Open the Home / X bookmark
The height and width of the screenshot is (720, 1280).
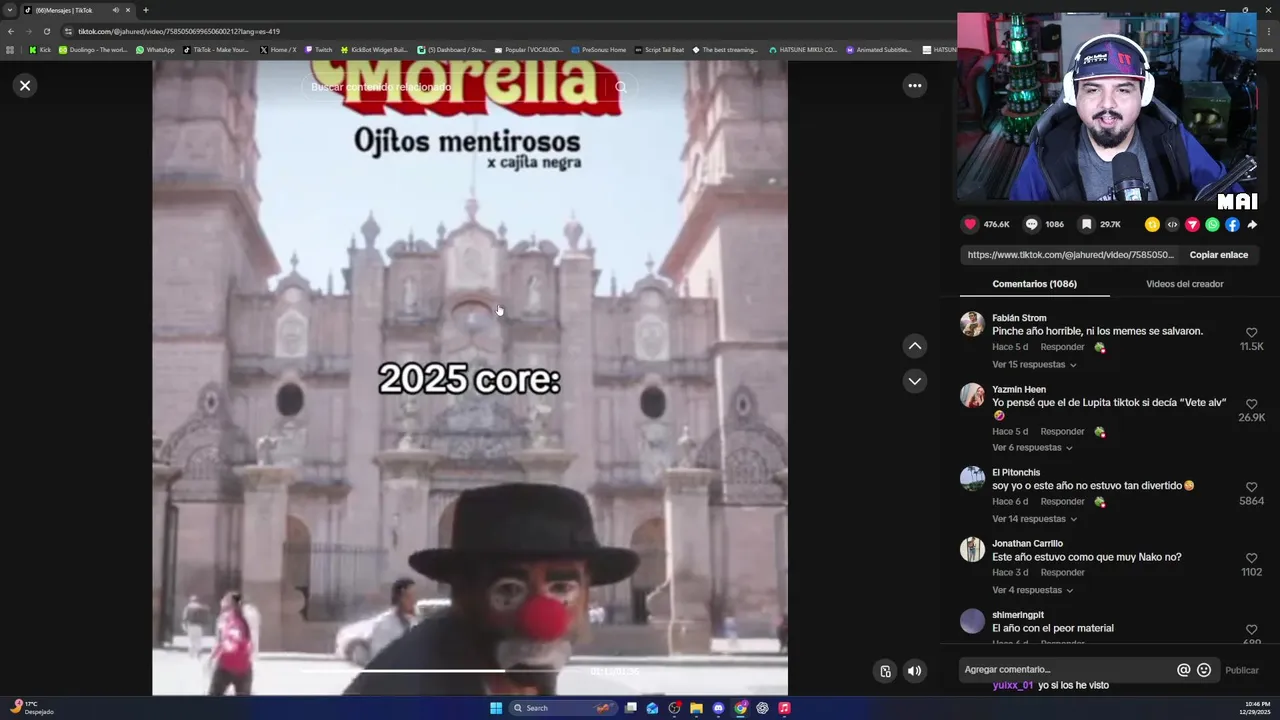[278, 49]
